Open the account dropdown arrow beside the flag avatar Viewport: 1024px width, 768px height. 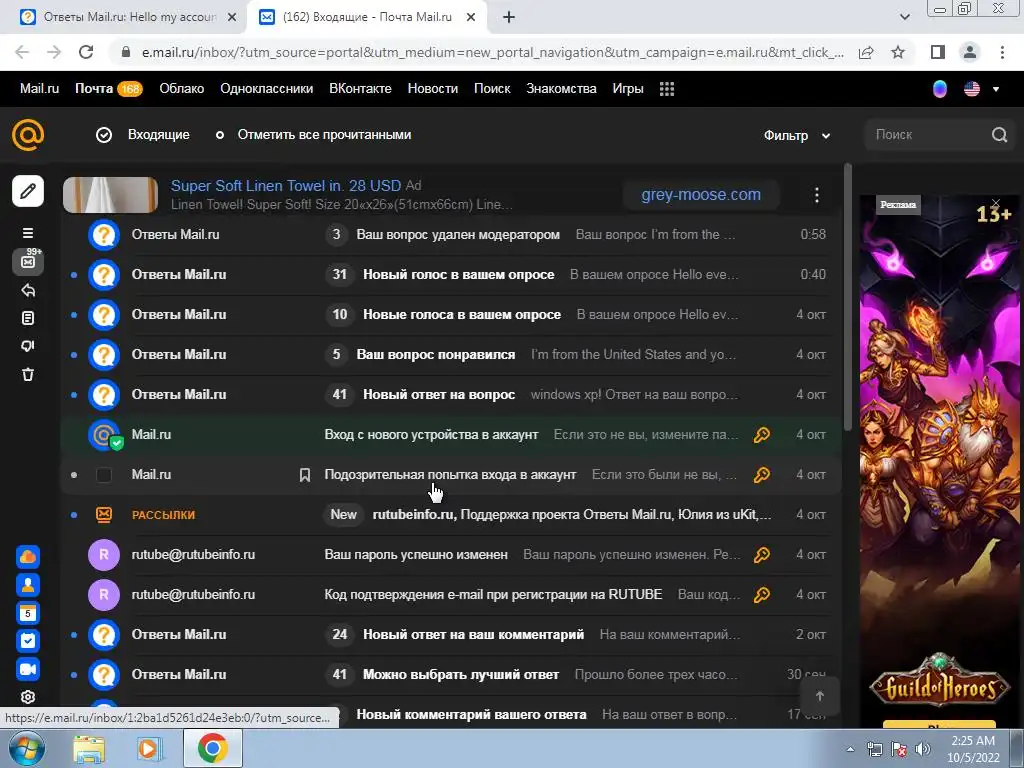coord(996,89)
